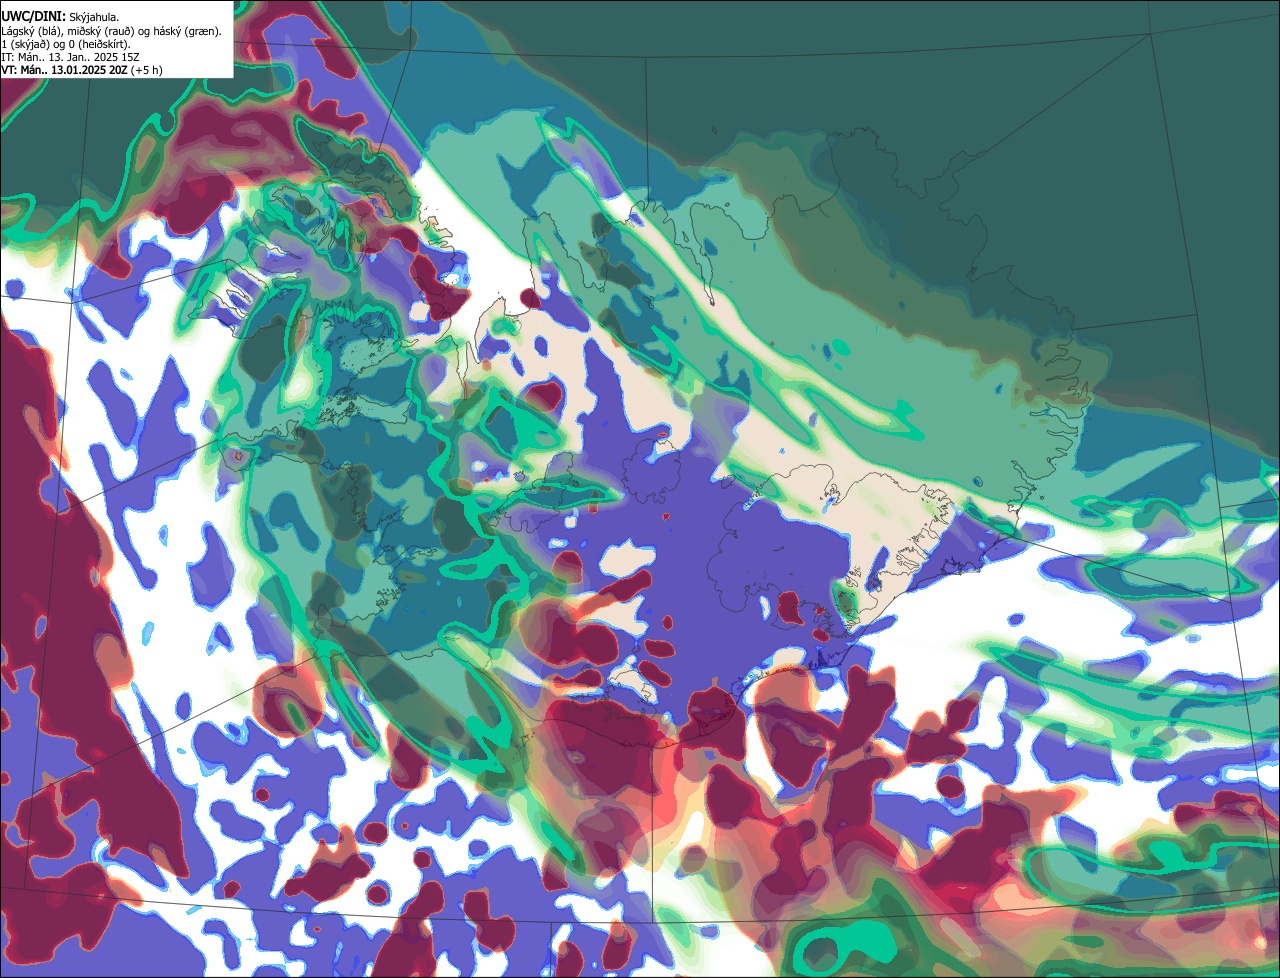Click the 'miðský (rauð)' legend text

click(101, 32)
